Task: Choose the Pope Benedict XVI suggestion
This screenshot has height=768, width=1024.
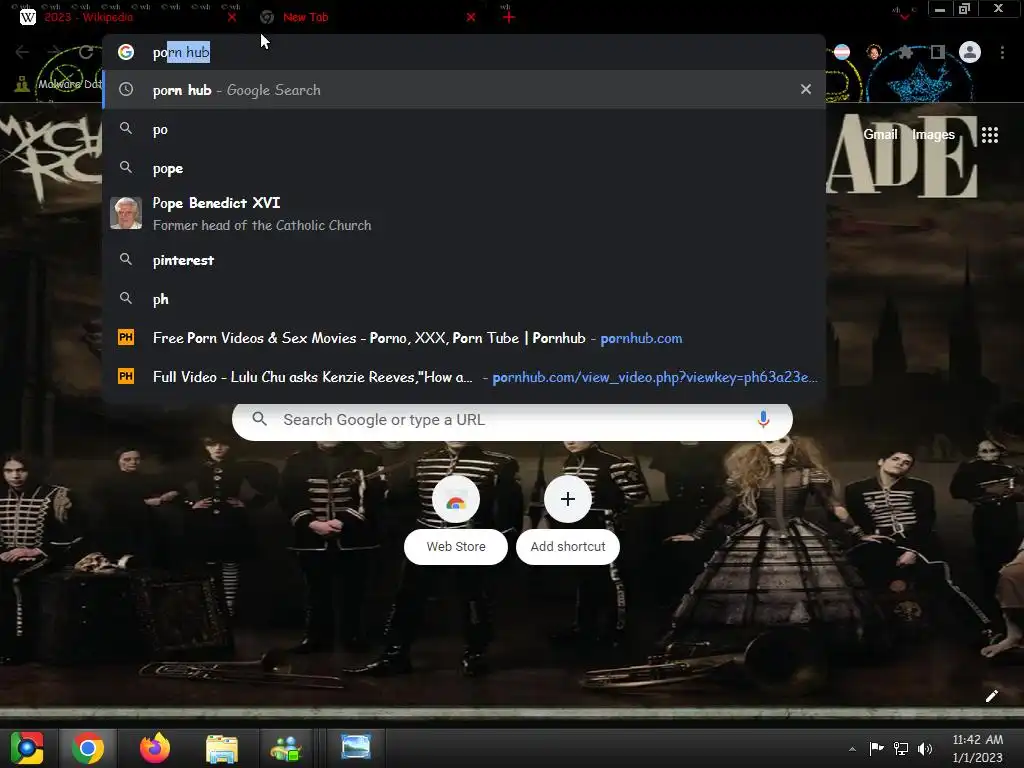Action: click(x=464, y=214)
